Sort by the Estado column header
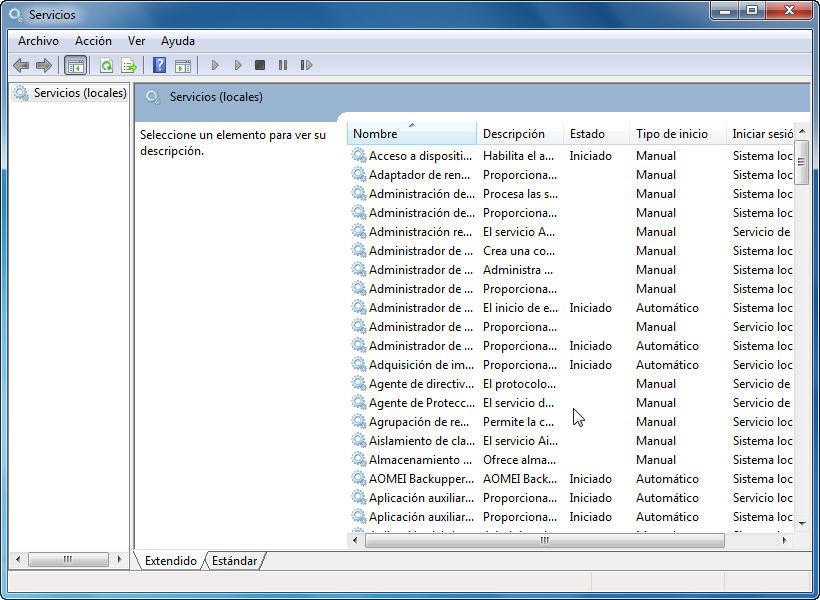The height and width of the screenshot is (600, 820). click(x=597, y=133)
